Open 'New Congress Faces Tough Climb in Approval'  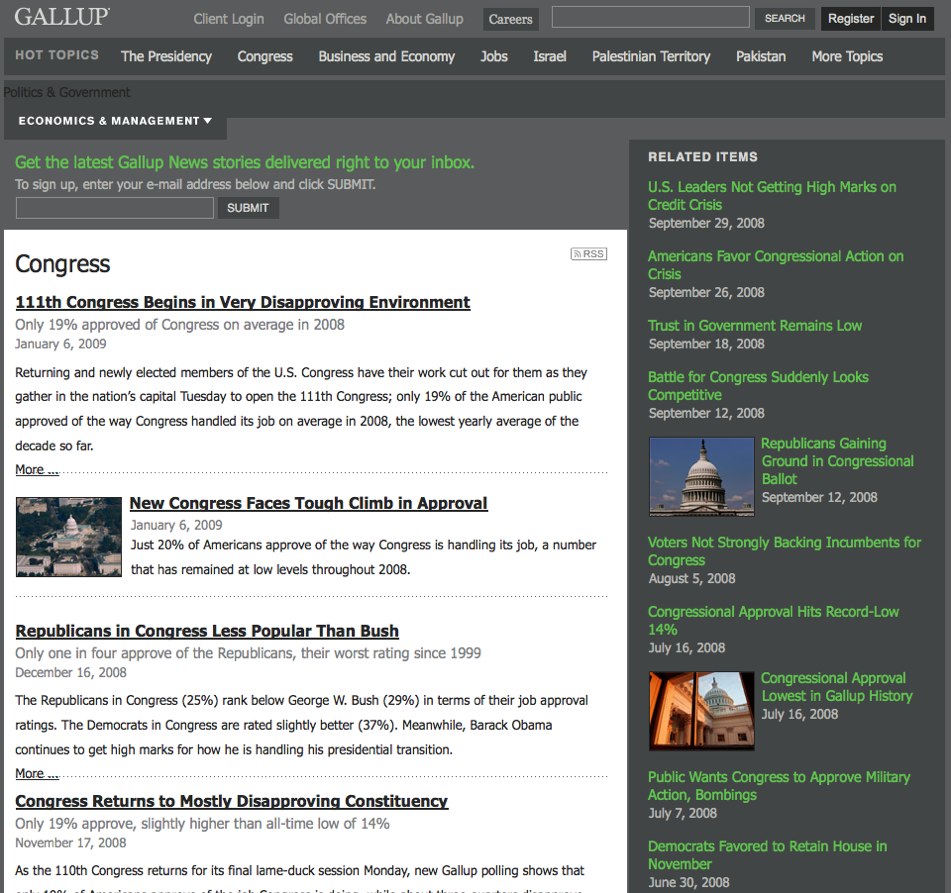pos(308,504)
